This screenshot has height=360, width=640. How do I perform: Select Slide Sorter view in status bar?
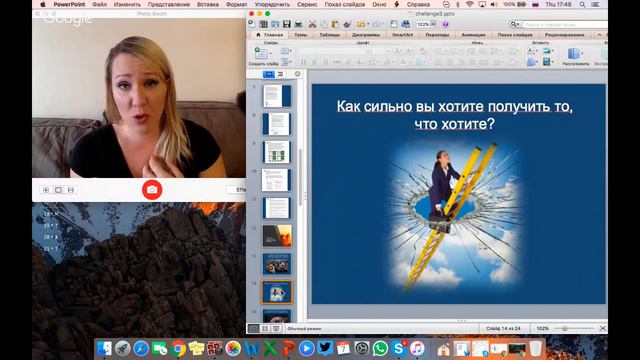pos(265,329)
